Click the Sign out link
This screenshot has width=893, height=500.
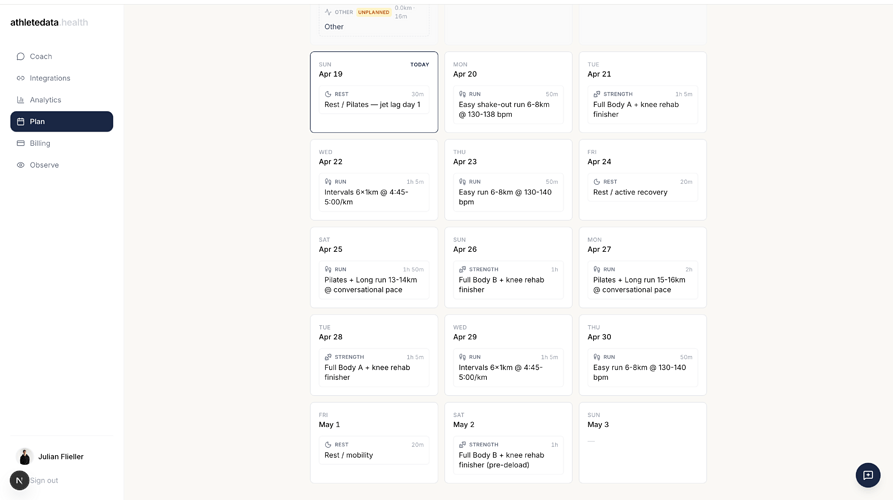click(44, 480)
